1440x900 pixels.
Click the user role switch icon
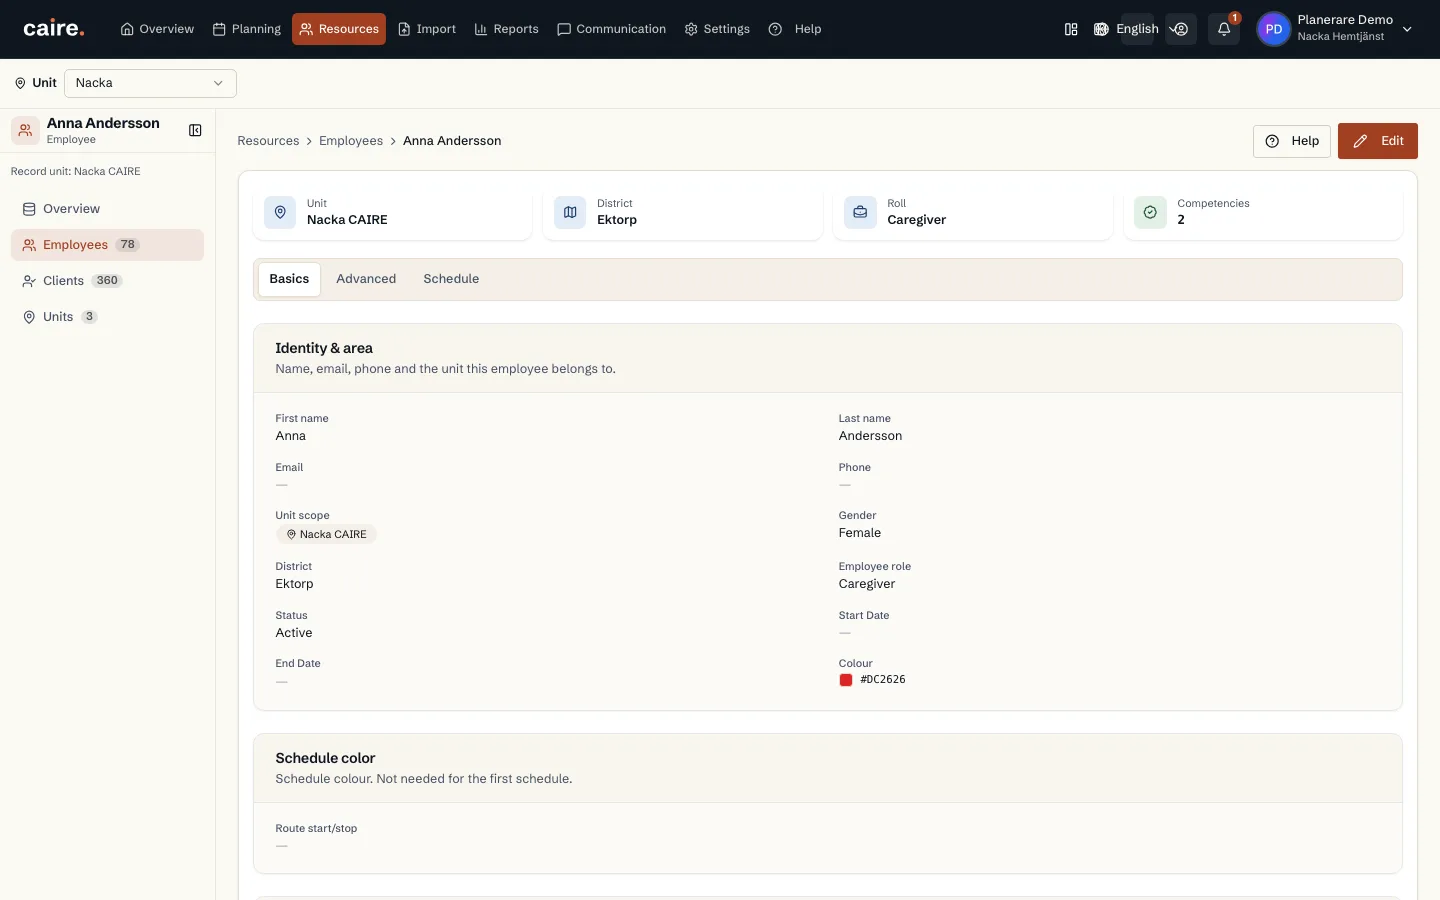1181,29
